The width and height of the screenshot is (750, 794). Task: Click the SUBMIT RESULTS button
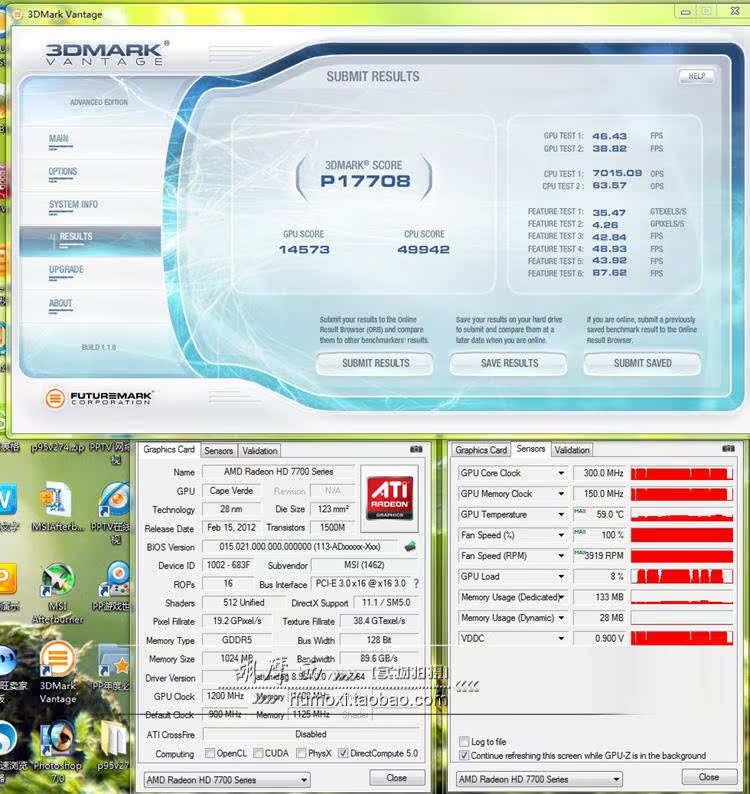pos(375,364)
